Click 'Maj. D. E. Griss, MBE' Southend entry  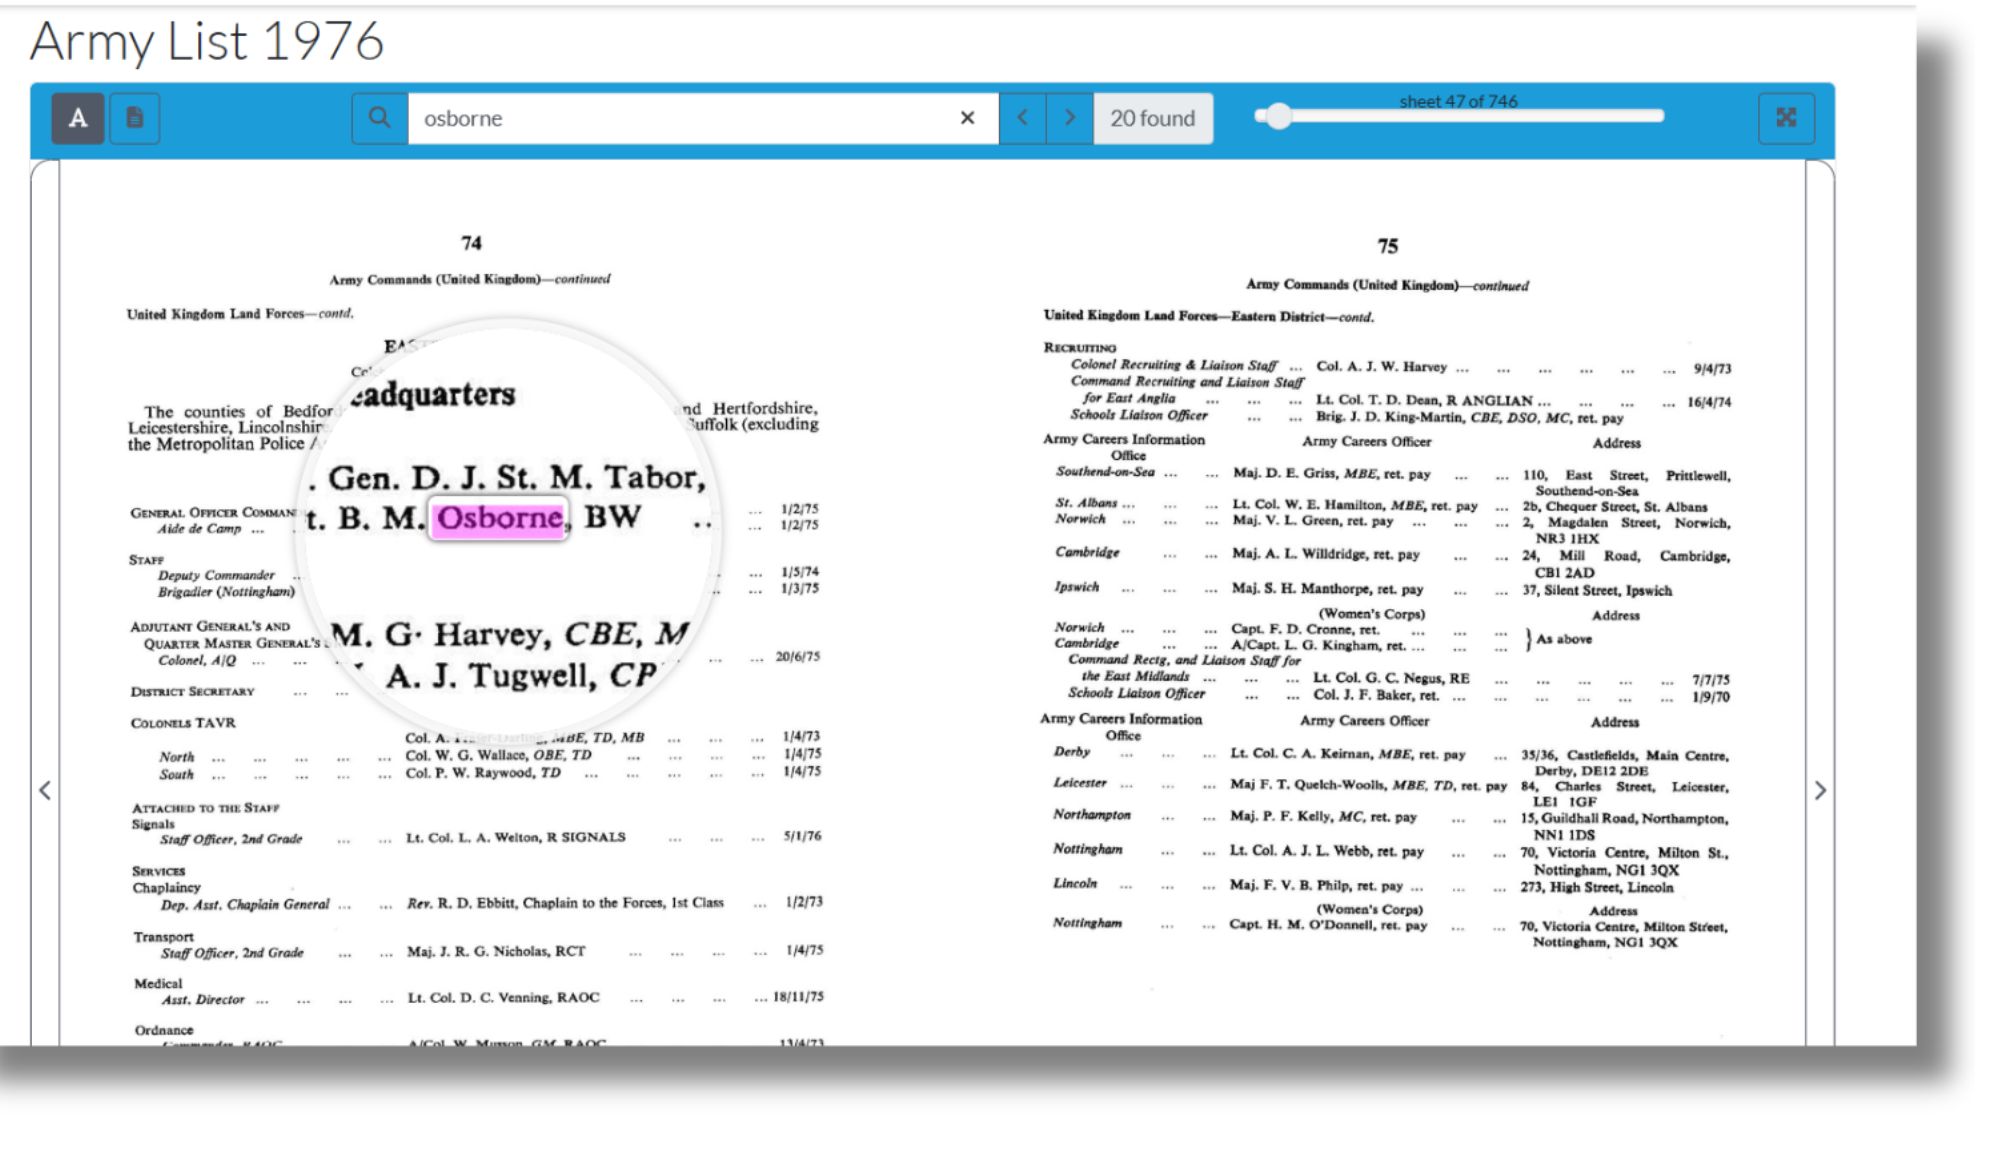[1331, 473]
